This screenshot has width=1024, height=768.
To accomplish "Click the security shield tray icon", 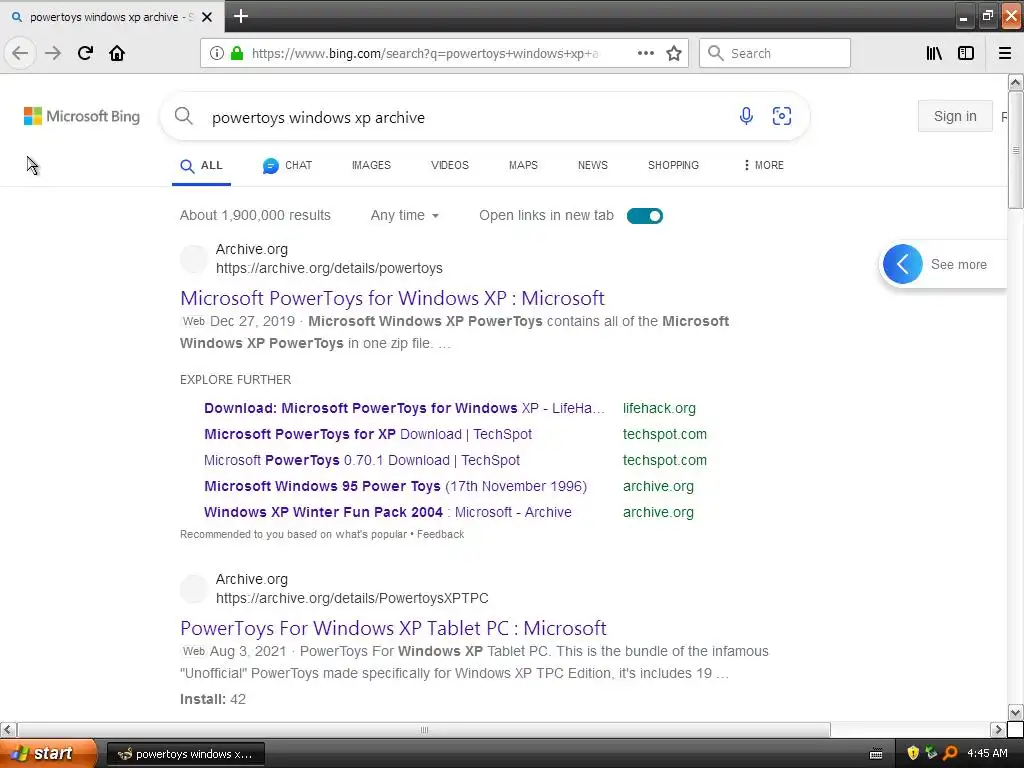I will [913, 753].
